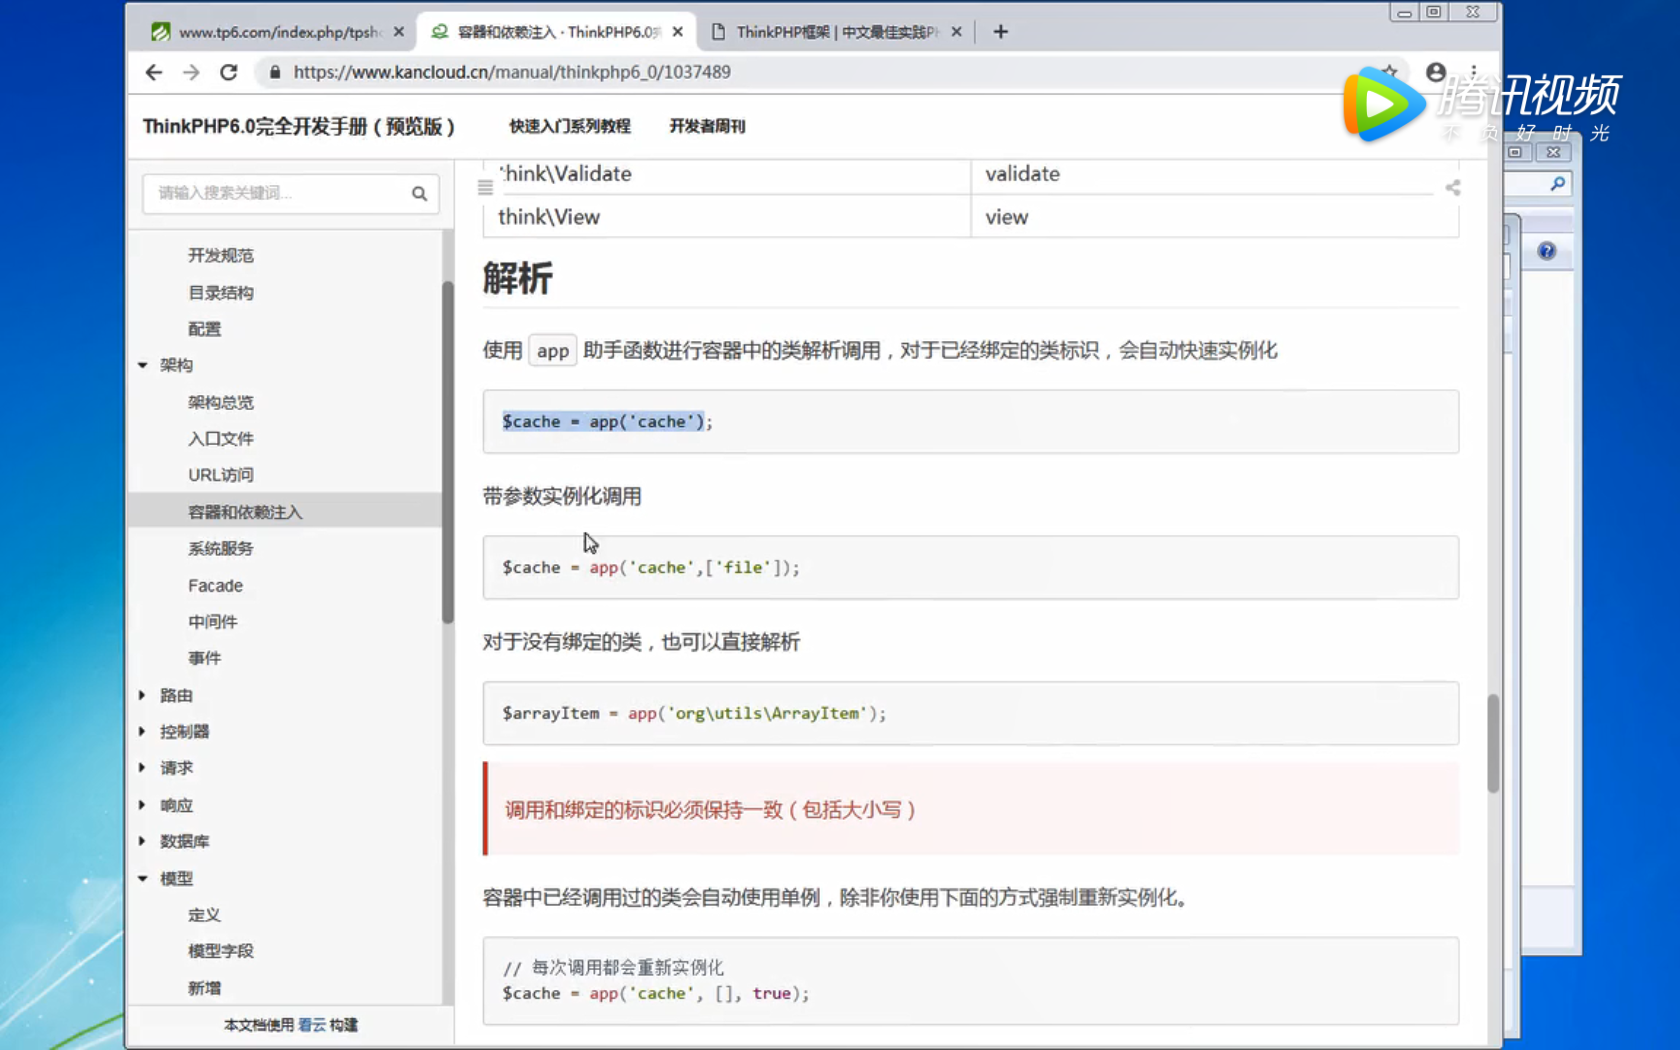This screenshot has width=1680, height=1050.
Task: Open 模型字段 page
Action: tap(221, 951)
